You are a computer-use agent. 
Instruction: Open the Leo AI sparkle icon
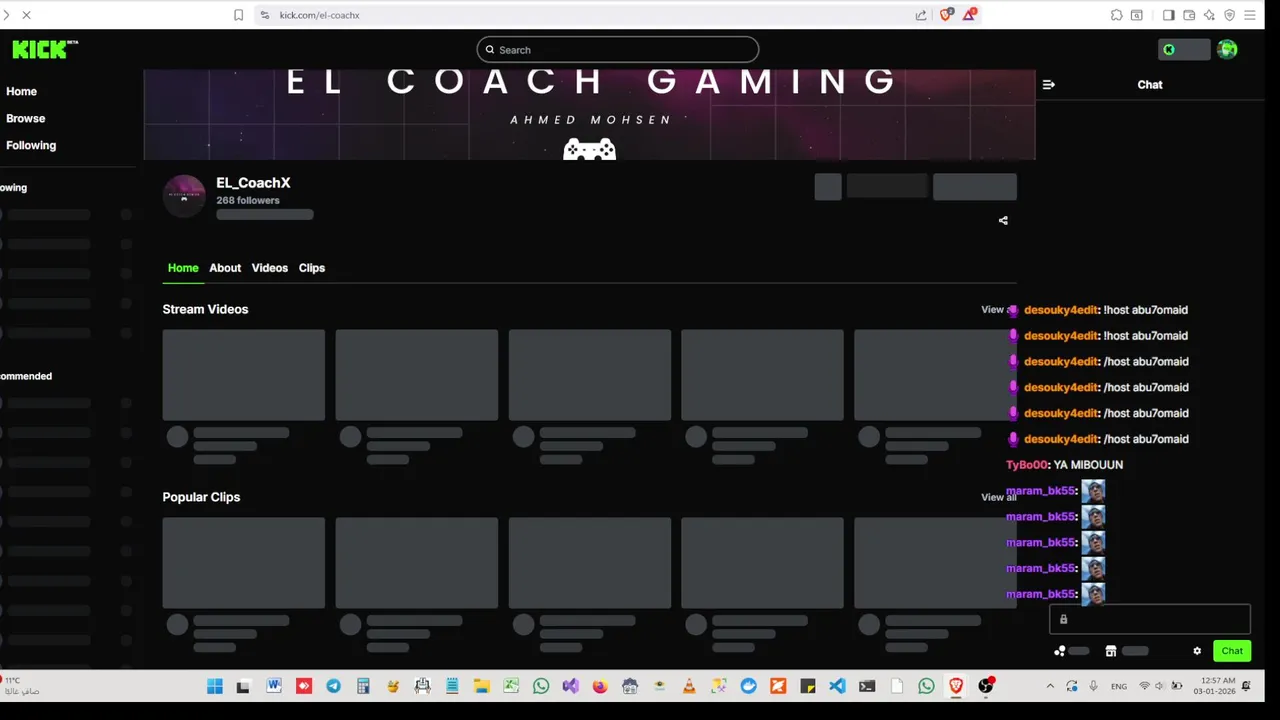[x=1209, y=15]
